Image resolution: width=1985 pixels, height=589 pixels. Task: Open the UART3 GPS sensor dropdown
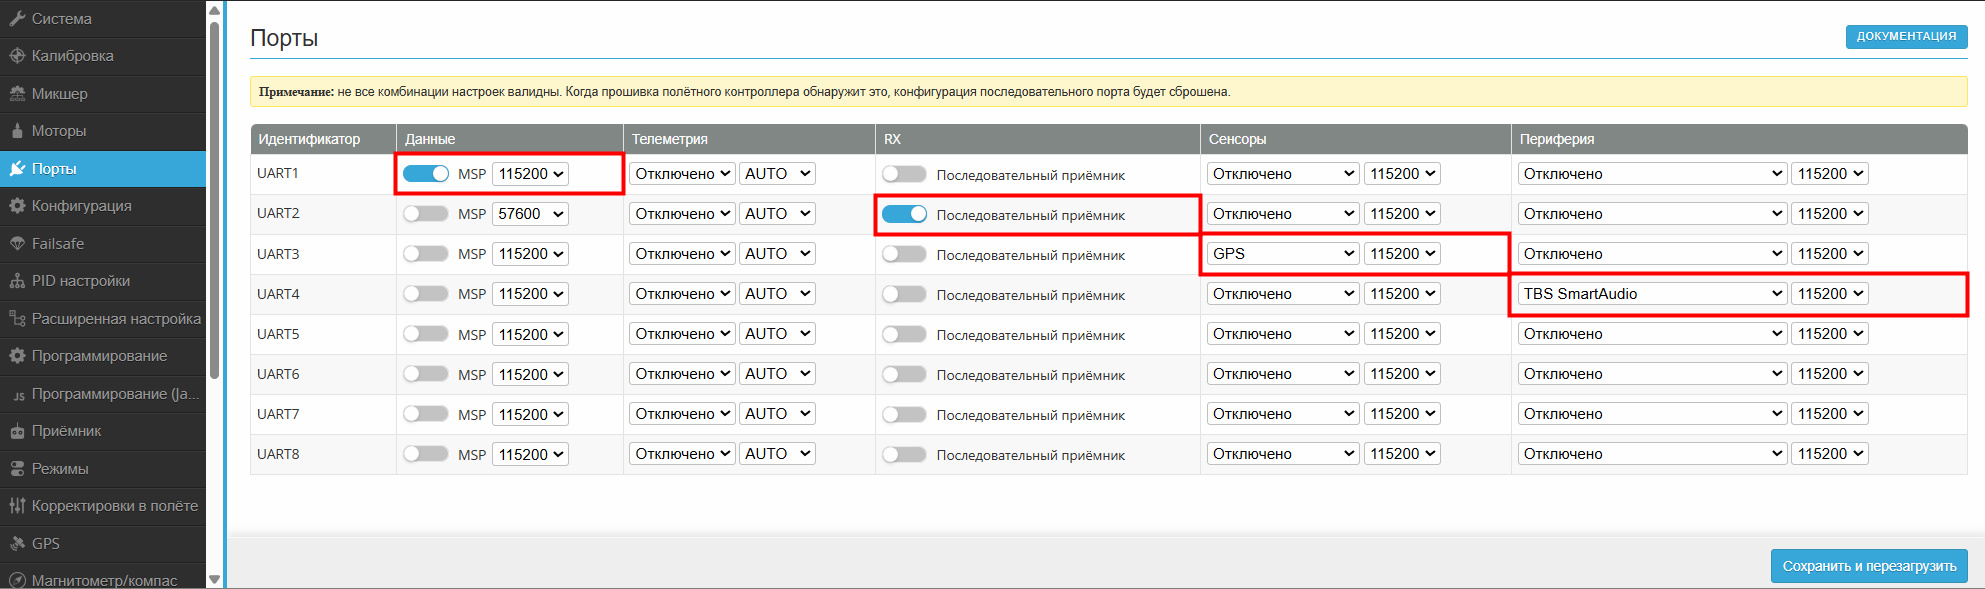pyautogui.click(x=1282, y=254)
